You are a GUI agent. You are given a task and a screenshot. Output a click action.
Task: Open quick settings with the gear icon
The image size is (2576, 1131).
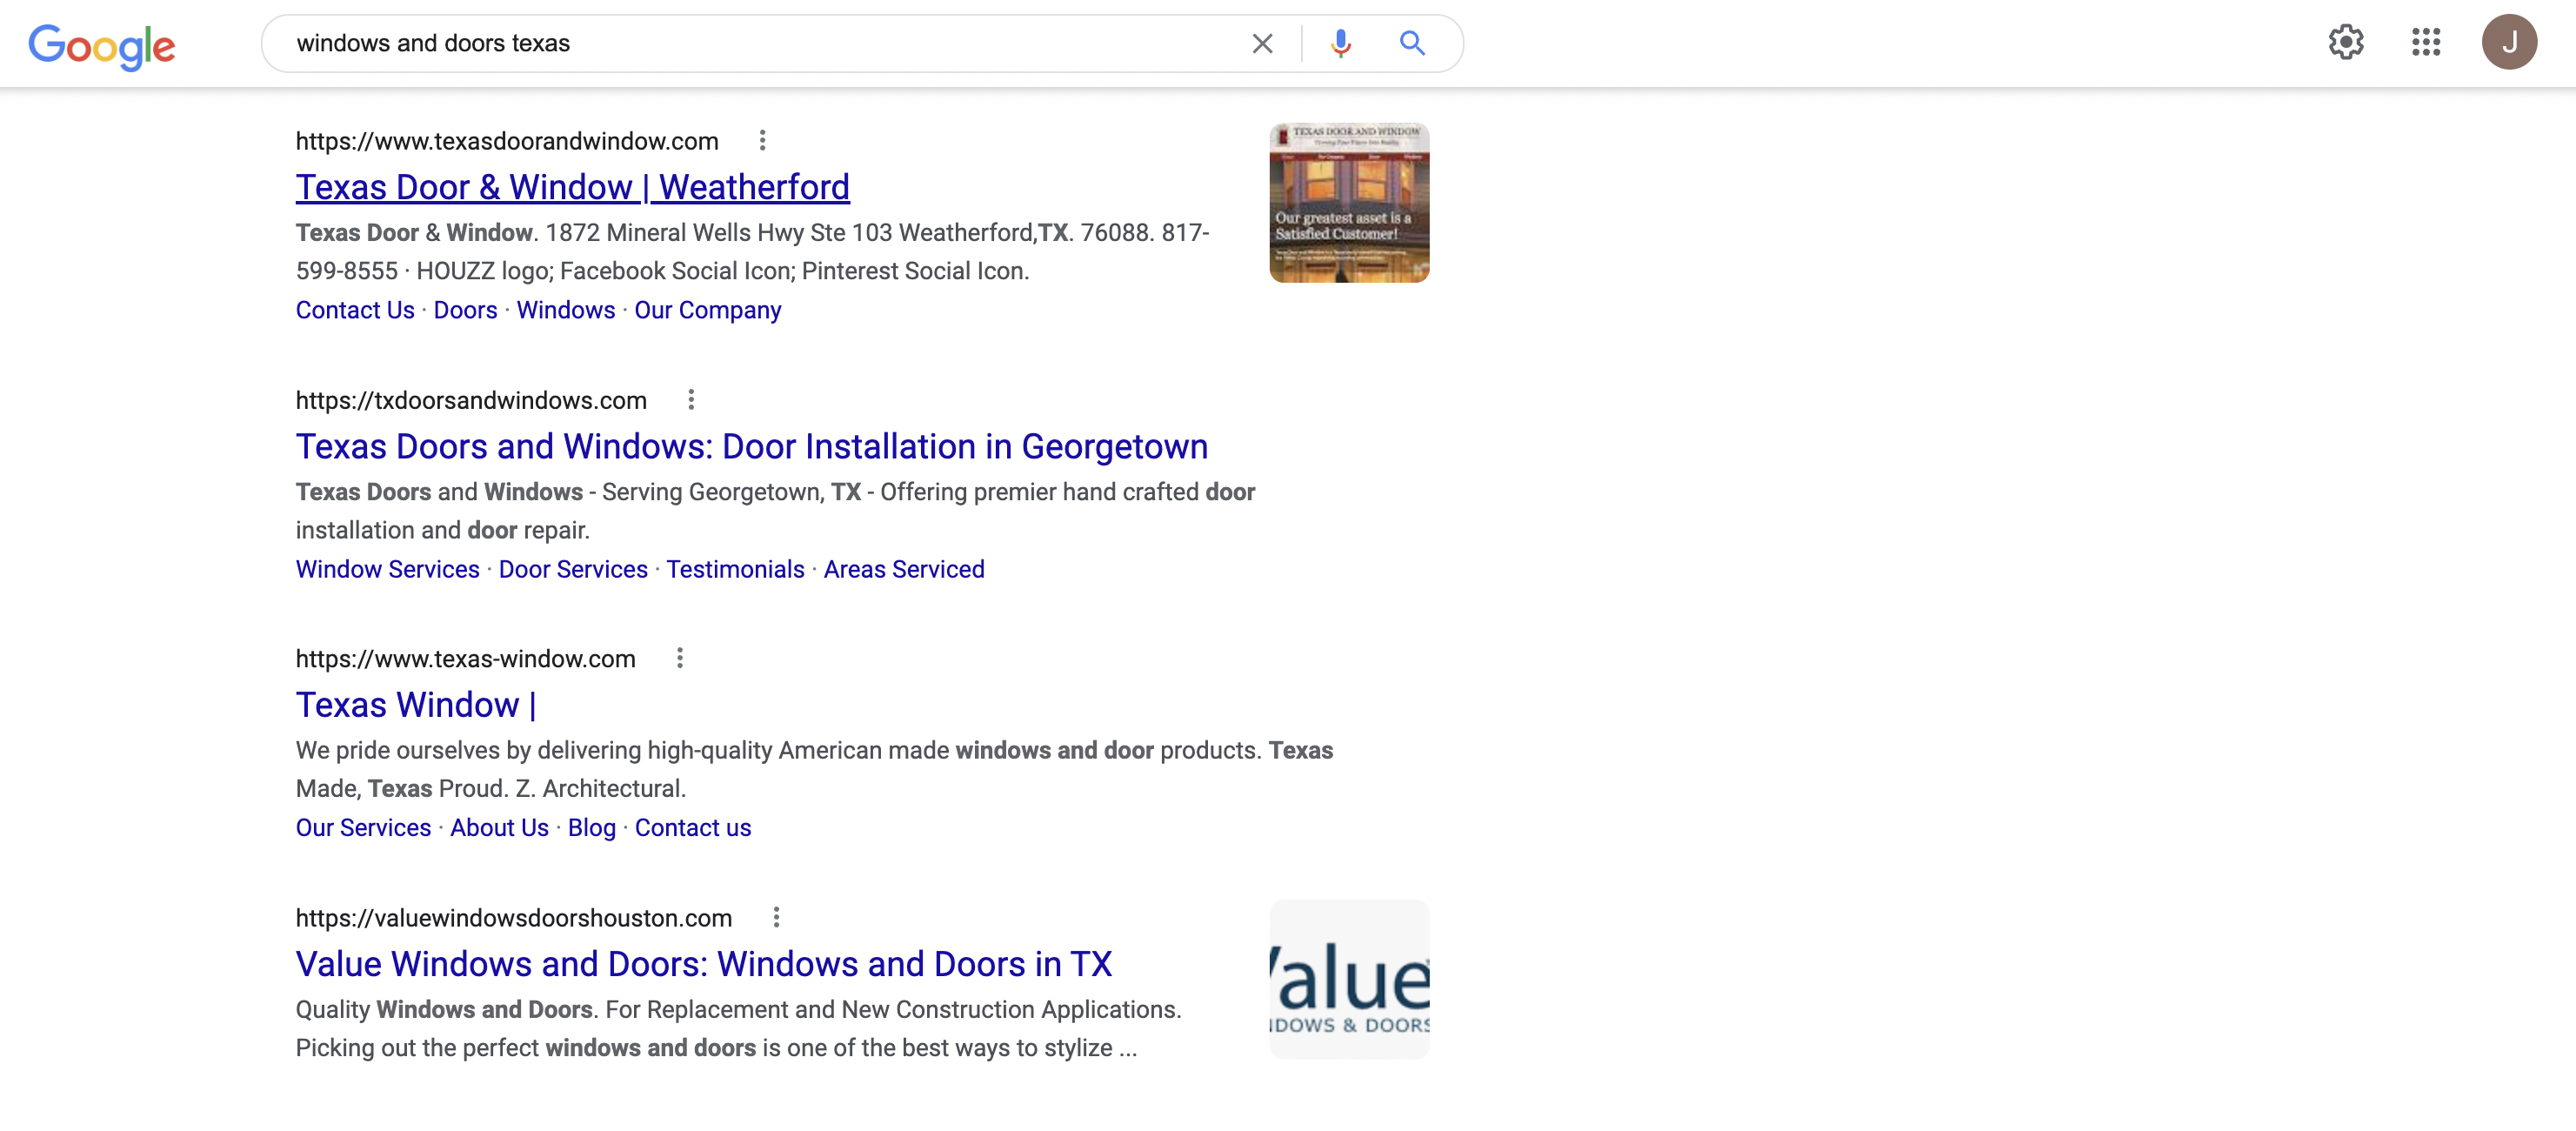tap(2345, 42)
